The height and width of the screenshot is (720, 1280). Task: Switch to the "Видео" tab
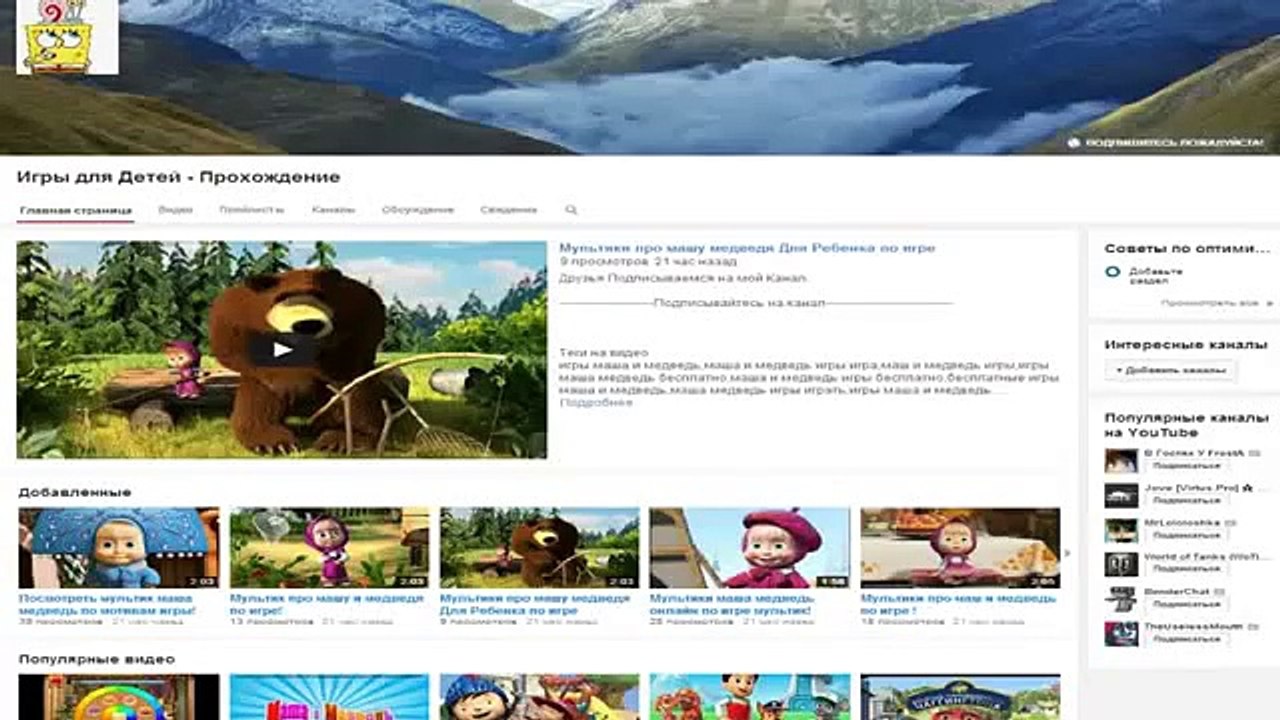coord(175,210)
